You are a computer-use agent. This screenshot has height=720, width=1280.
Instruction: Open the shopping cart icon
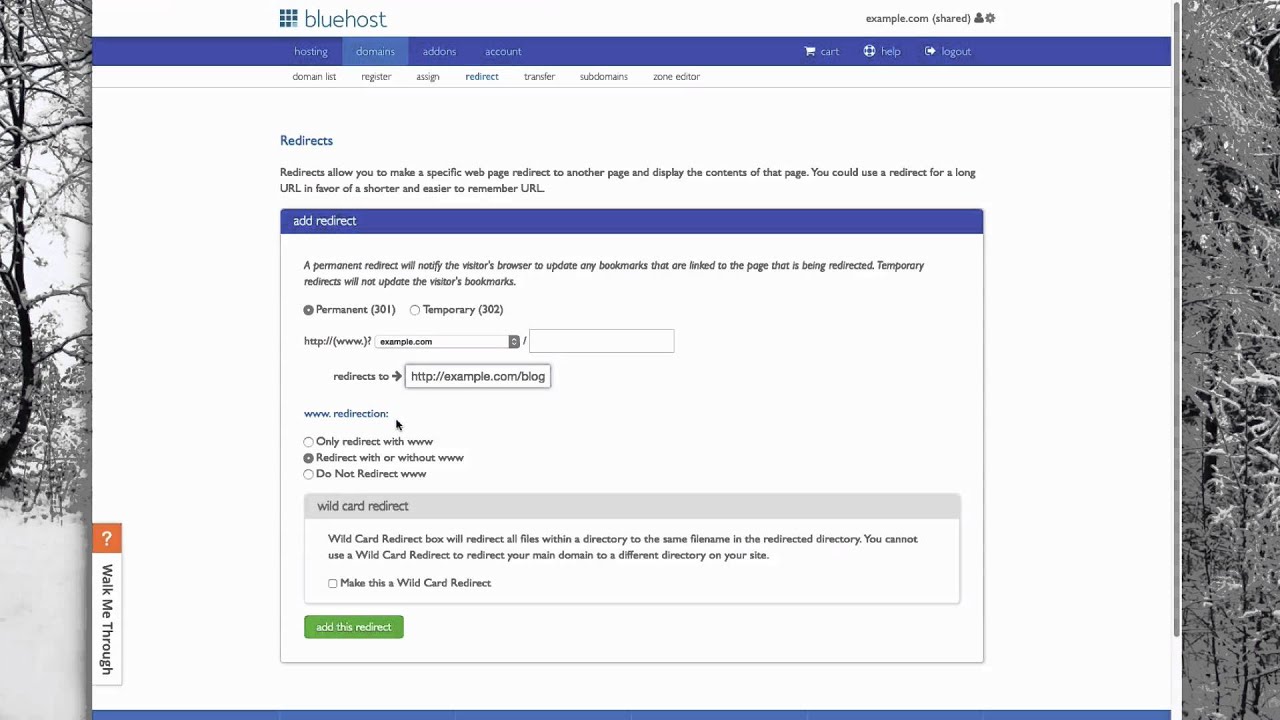pos(810,51)
